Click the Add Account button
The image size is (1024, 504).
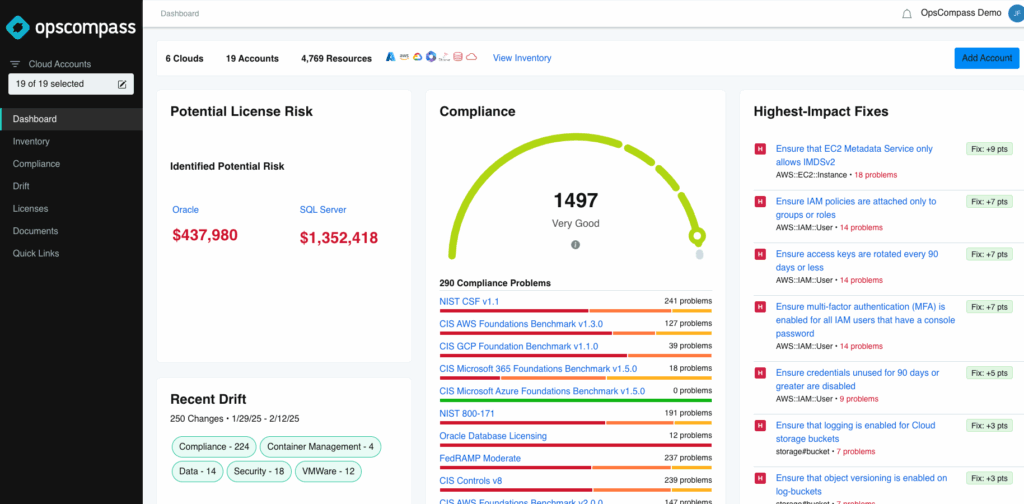coord(987,58)
